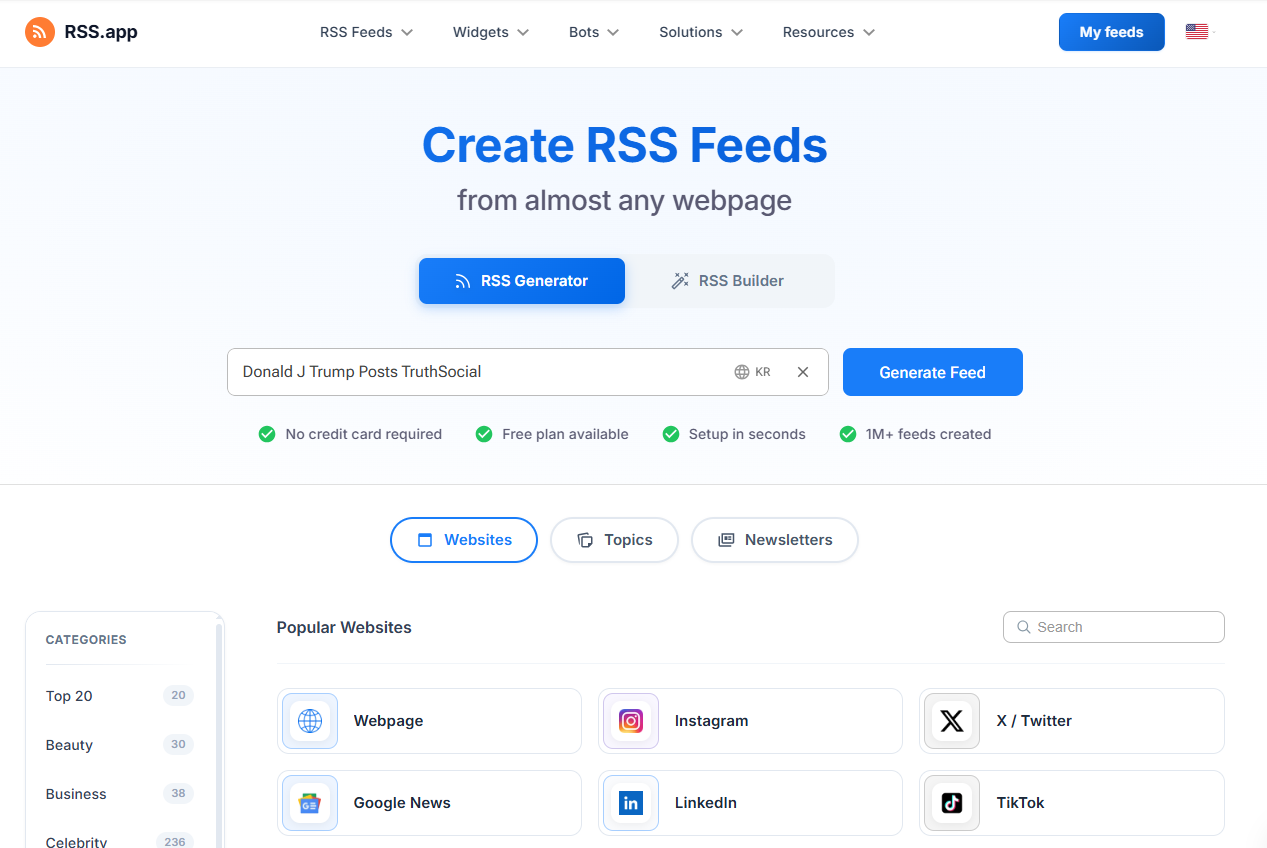Click the CATEGORIES heading text
Image resolution: width=1267 pixels, height=848 pixels.
click(x=86, y=640)
